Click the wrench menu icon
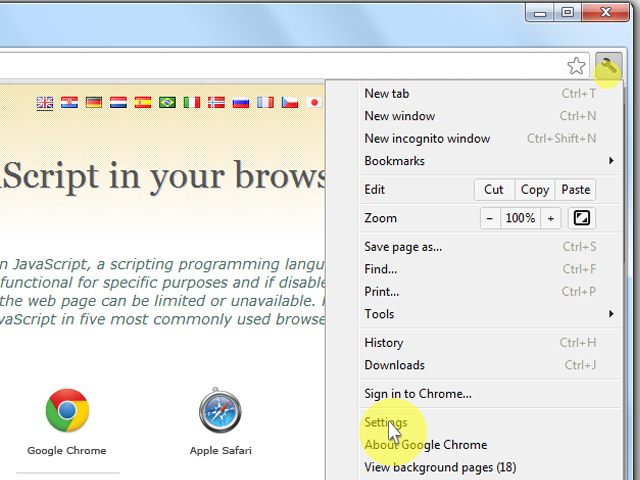 tap(608, 67)
